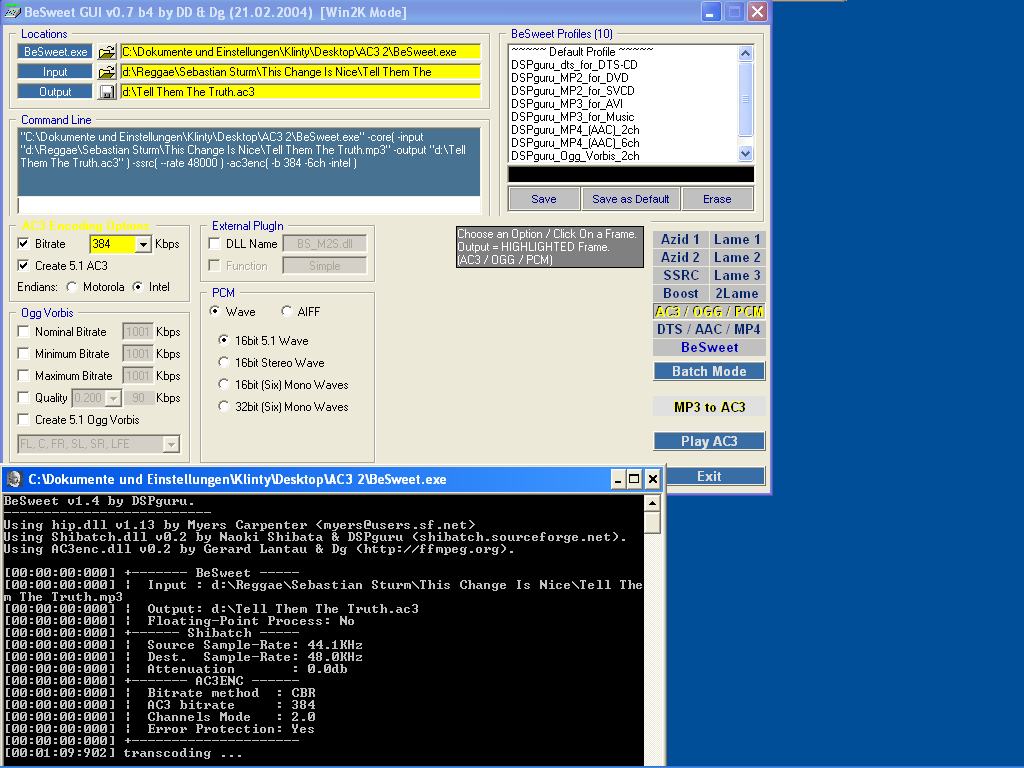Open the Azid 1 tab
The width and height of the screenshot is (1024, 768).
[x=680, y=240]
